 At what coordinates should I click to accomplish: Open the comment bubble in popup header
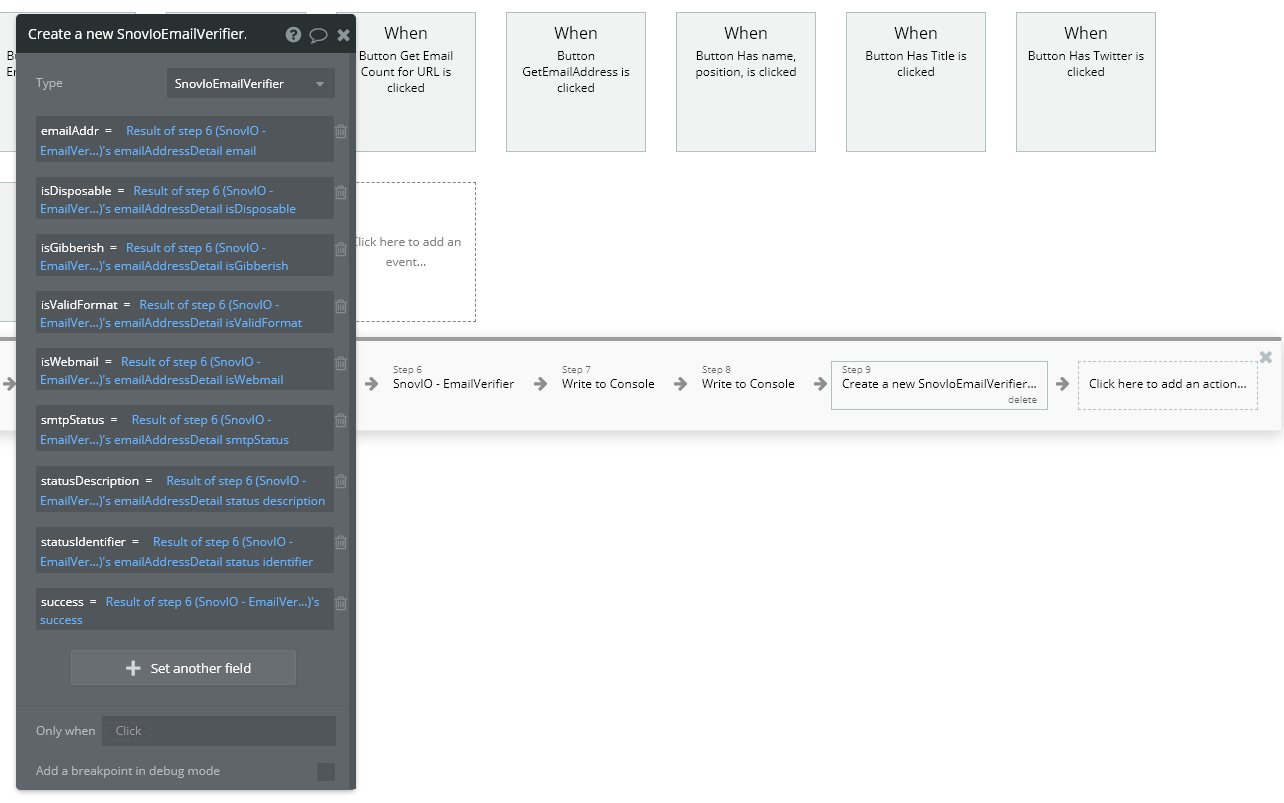pos(318,35)
